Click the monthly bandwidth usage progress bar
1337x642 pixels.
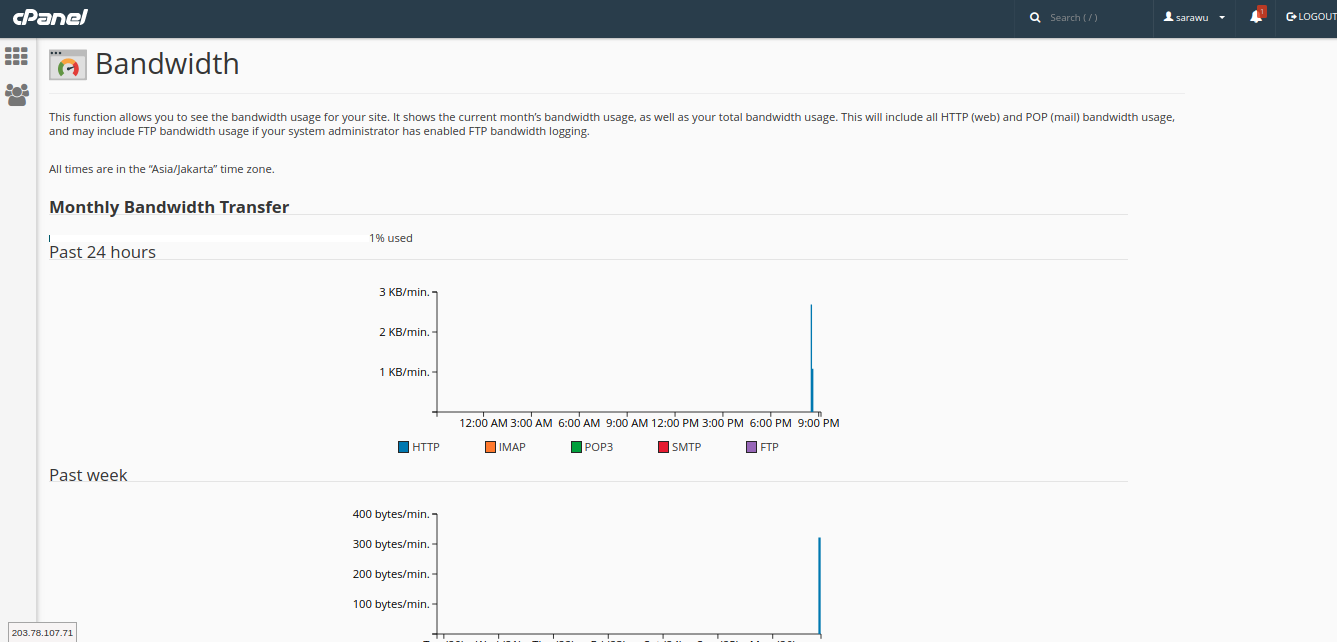[207, 238]
